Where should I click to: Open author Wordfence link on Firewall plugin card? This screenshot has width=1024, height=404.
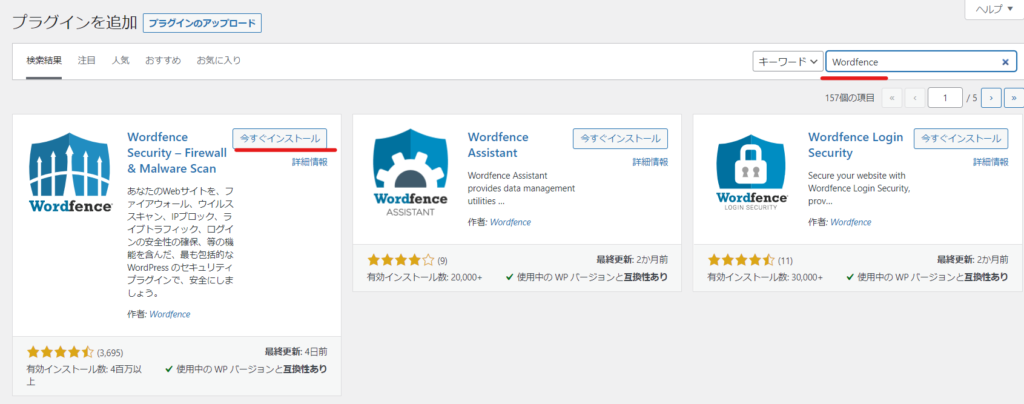[x=170, y=315]
